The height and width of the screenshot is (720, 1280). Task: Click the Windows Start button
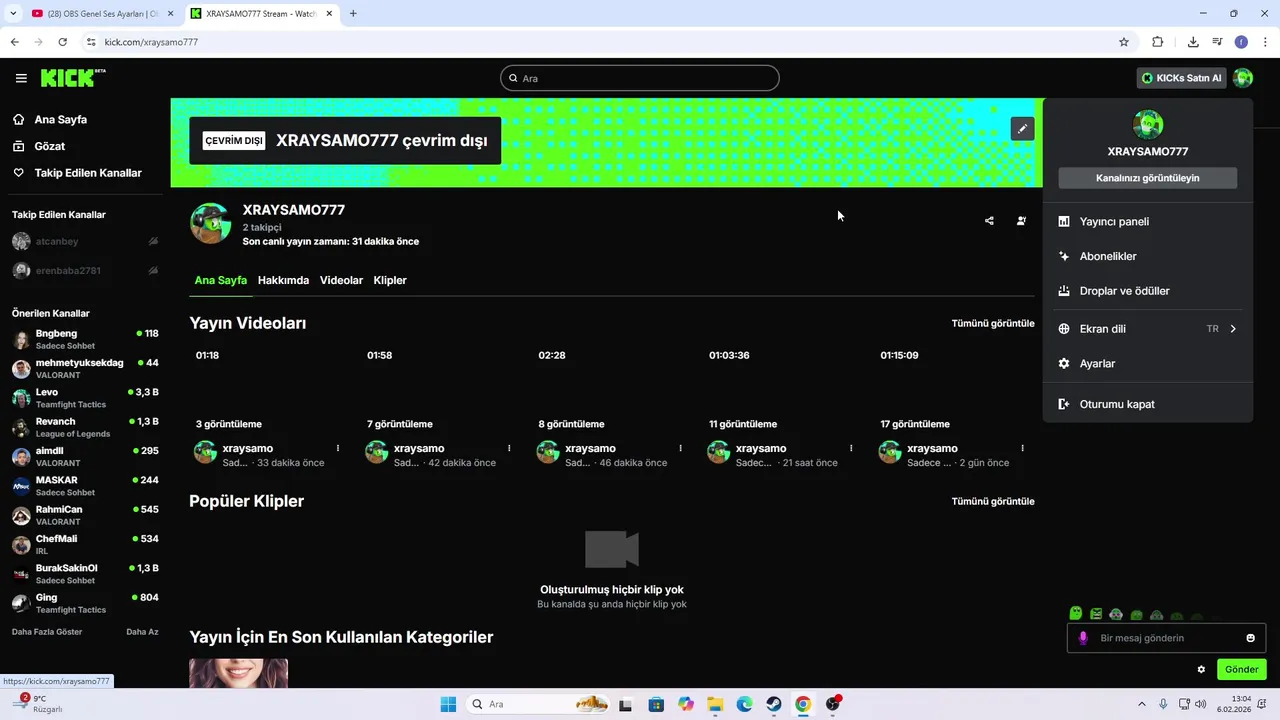coord(448,704)
